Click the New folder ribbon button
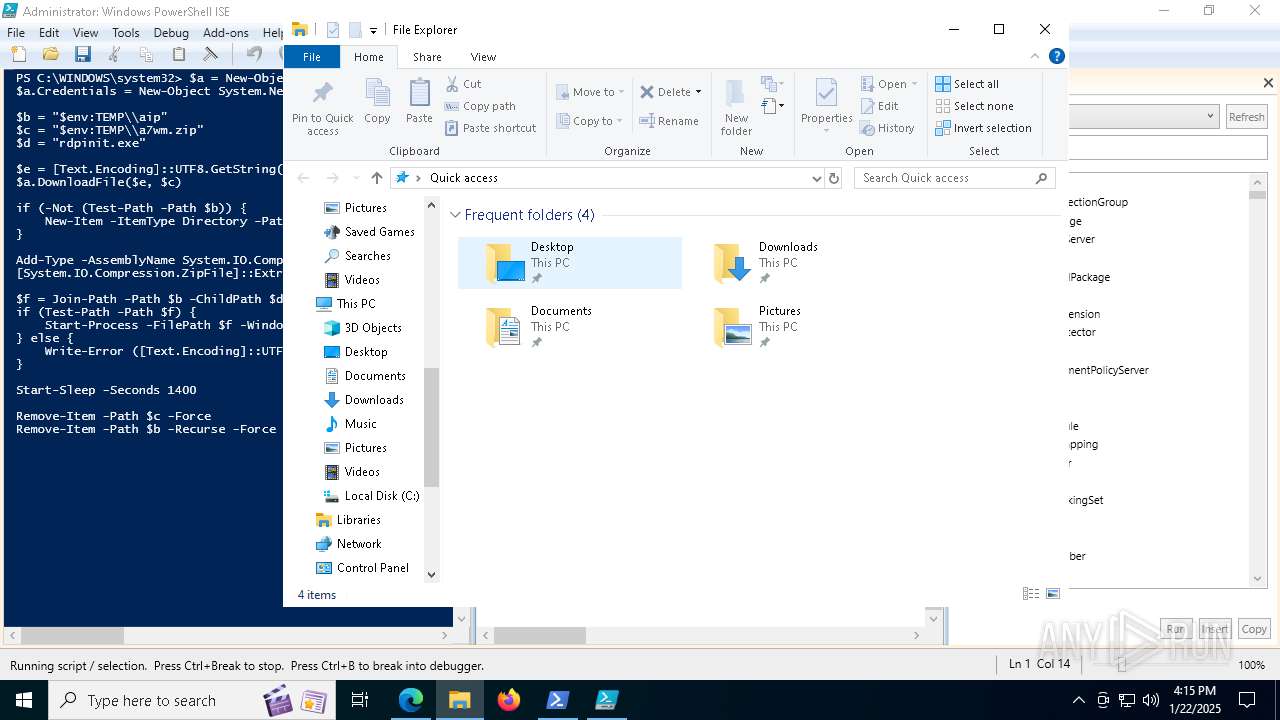Image resolution: width=1280 pixels, height=720 pixels. [736, 107]
